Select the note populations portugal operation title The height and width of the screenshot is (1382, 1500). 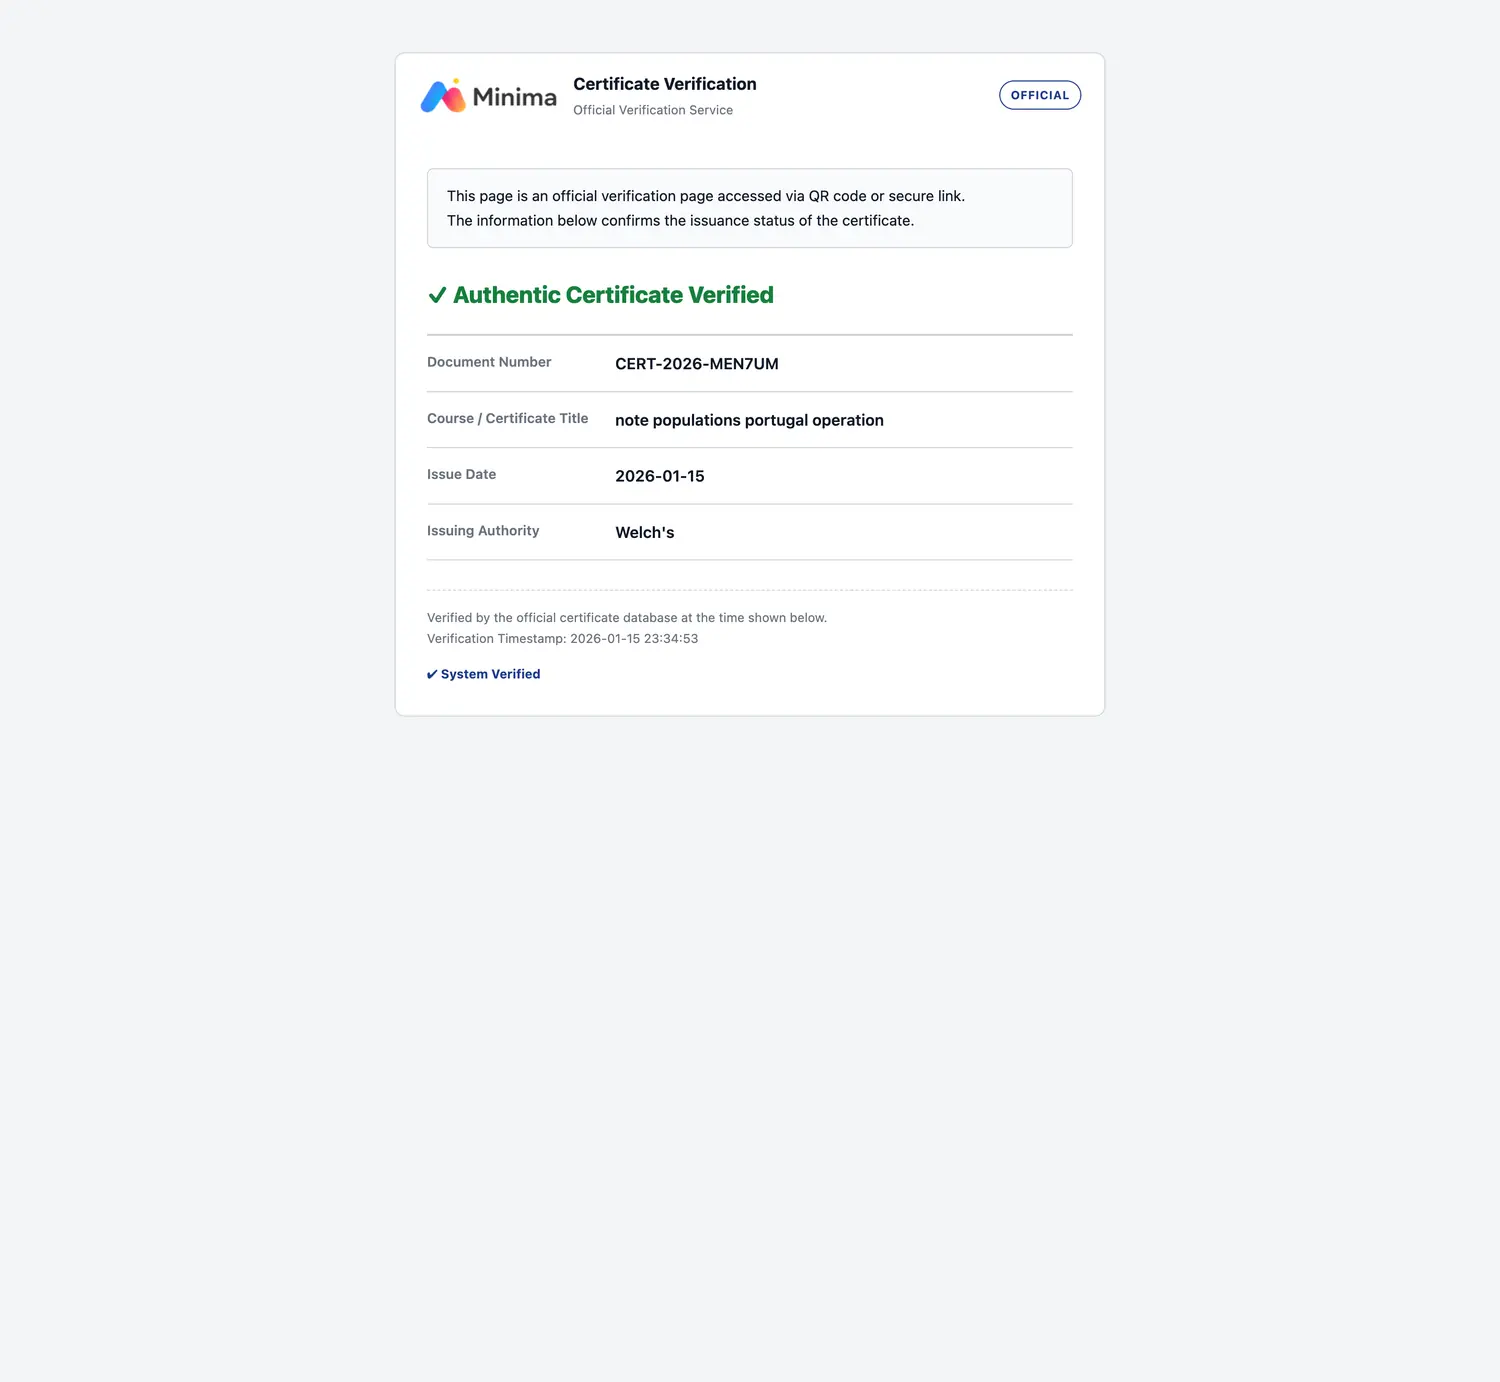click(749, 420)
